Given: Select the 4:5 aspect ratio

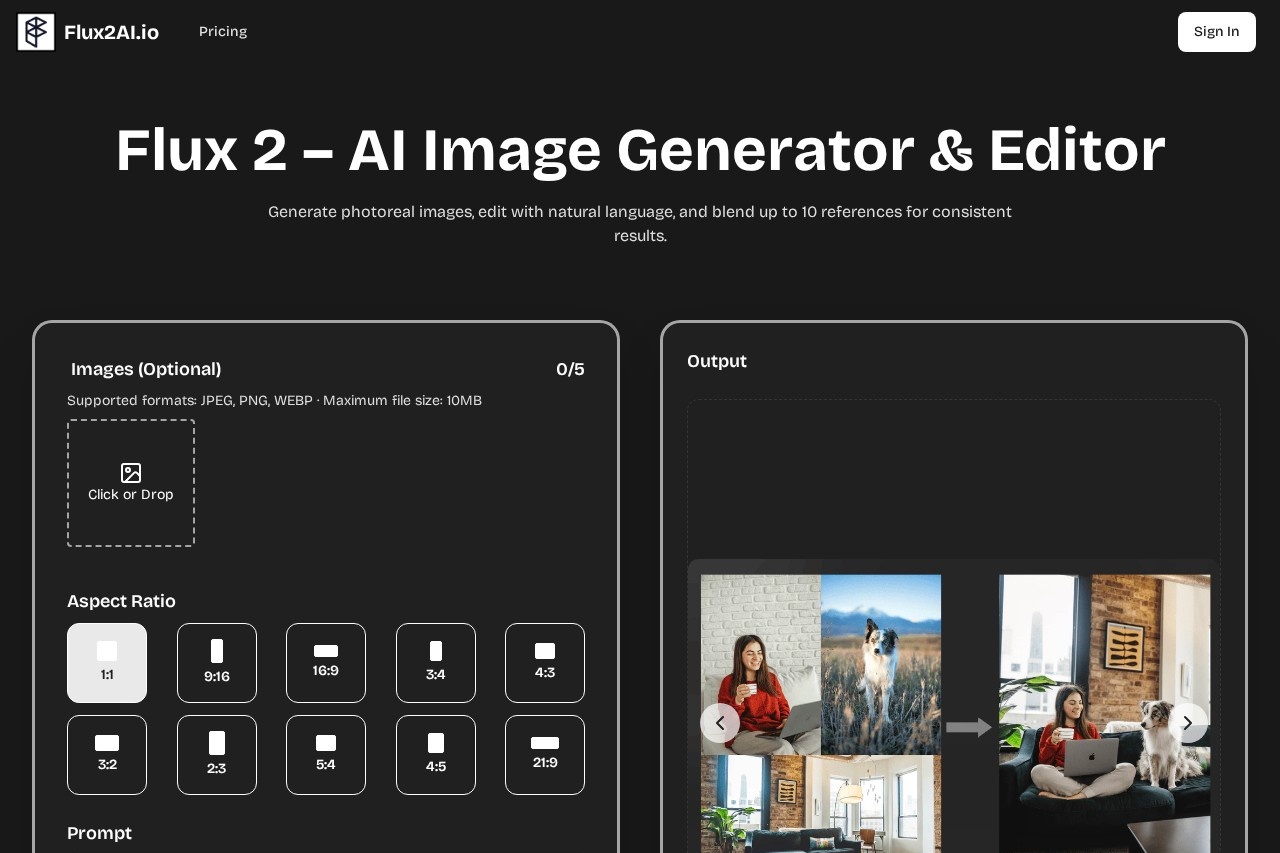Looking at the screenshot, I should point(436,754).
